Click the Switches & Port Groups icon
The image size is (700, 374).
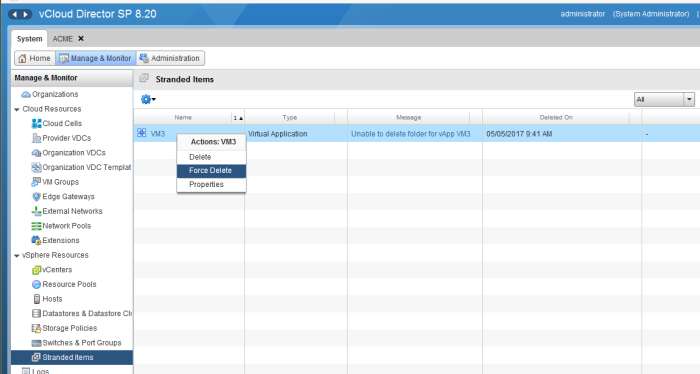pyautogui.click(x=37, y=343)
